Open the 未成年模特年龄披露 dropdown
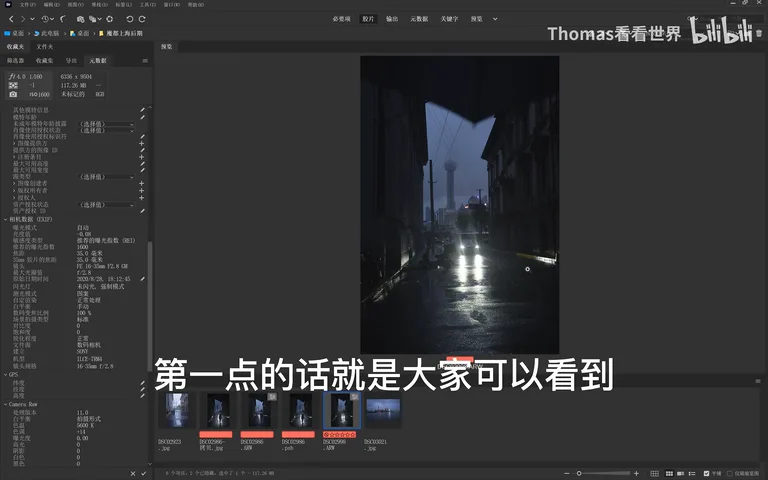 point(106,124)
